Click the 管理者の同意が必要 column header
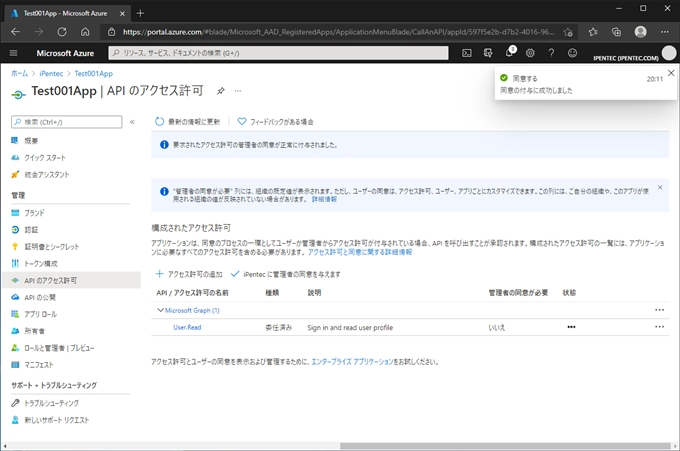The image size is (680, 451). 518,293
